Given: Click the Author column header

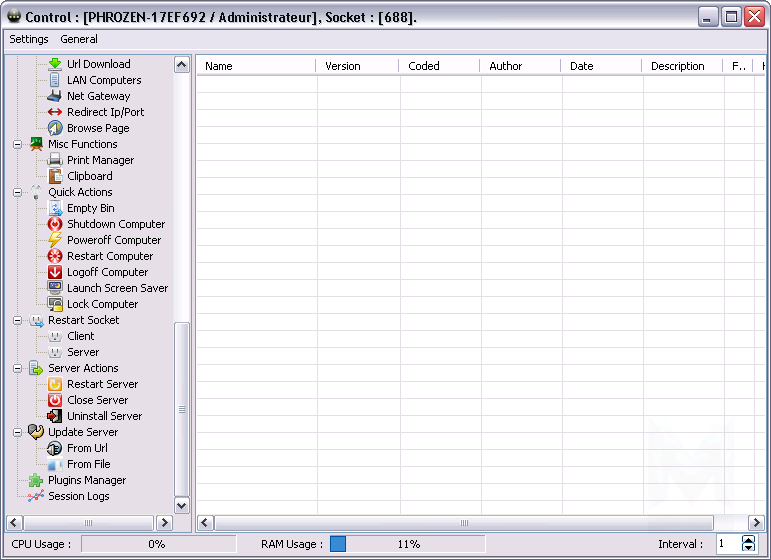Looking at the screenshot, I should pyautogui.click(x=520, y=66).
